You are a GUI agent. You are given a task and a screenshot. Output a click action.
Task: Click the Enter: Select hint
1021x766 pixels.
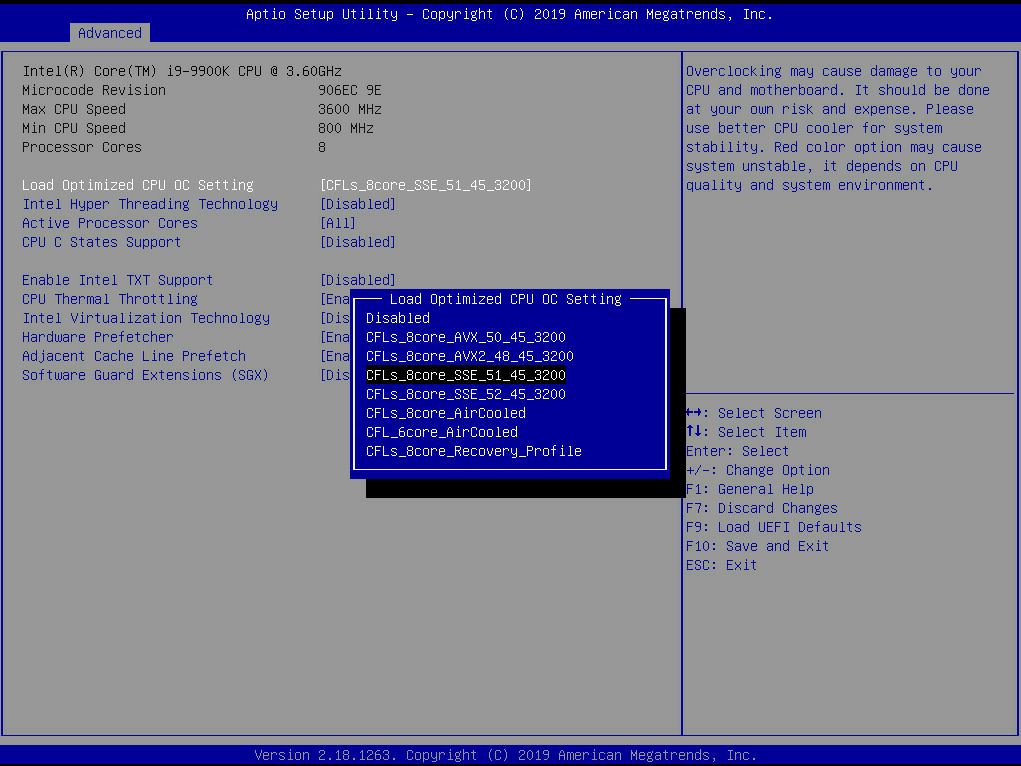737,451
